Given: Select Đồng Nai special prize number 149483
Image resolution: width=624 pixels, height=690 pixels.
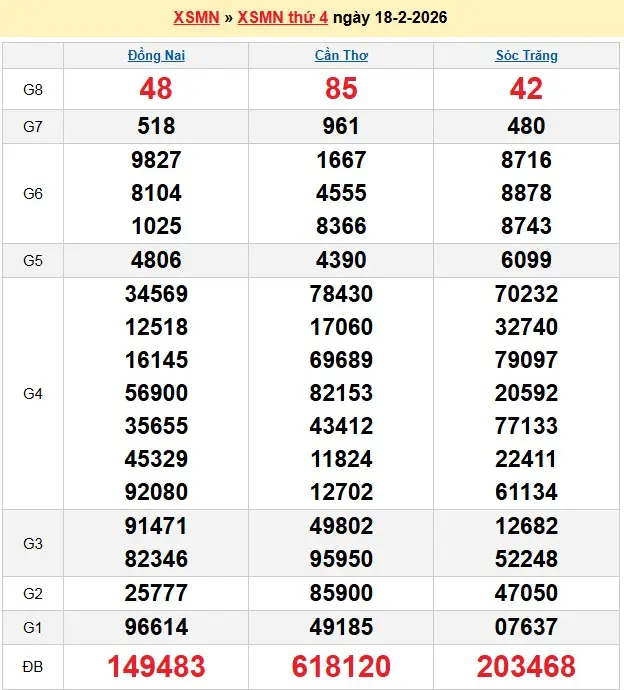Looking at the screenshot, I should pos(156,666).
